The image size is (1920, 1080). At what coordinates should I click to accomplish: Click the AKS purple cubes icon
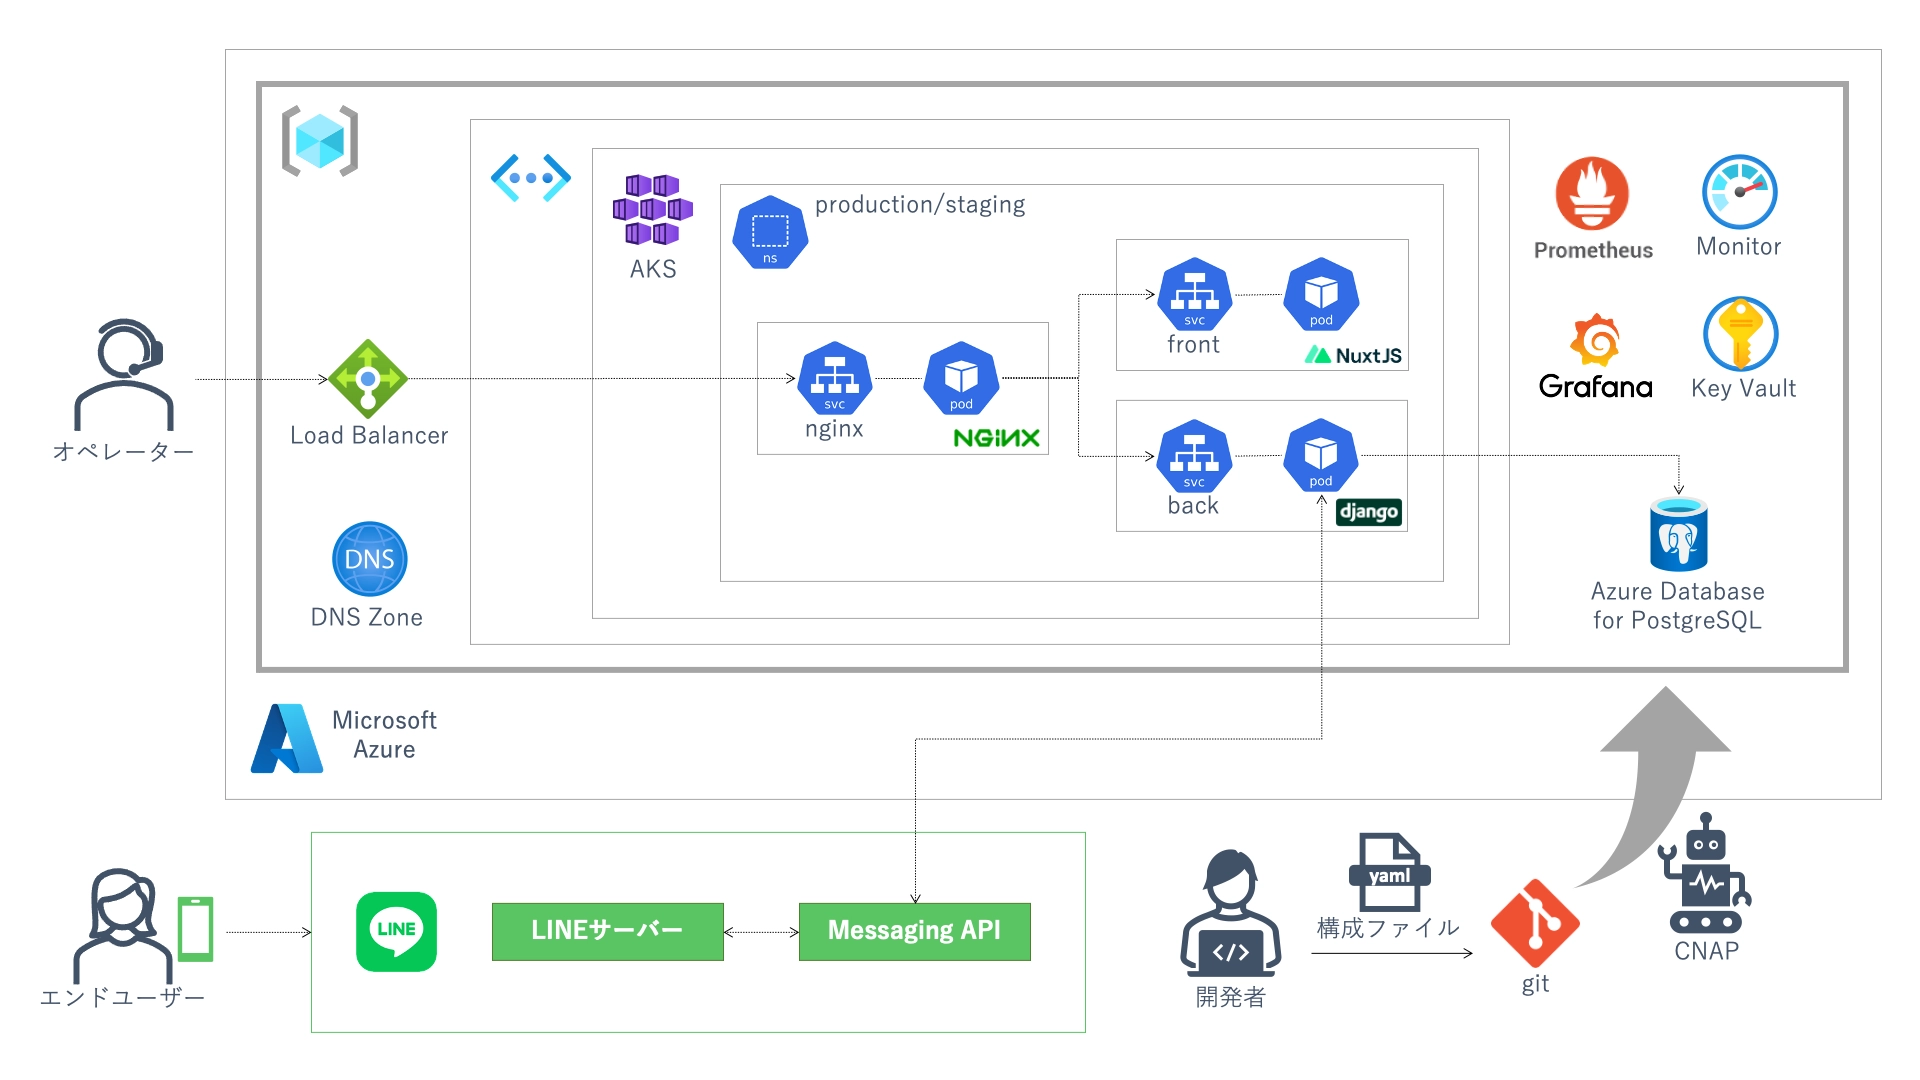point(652,210)
